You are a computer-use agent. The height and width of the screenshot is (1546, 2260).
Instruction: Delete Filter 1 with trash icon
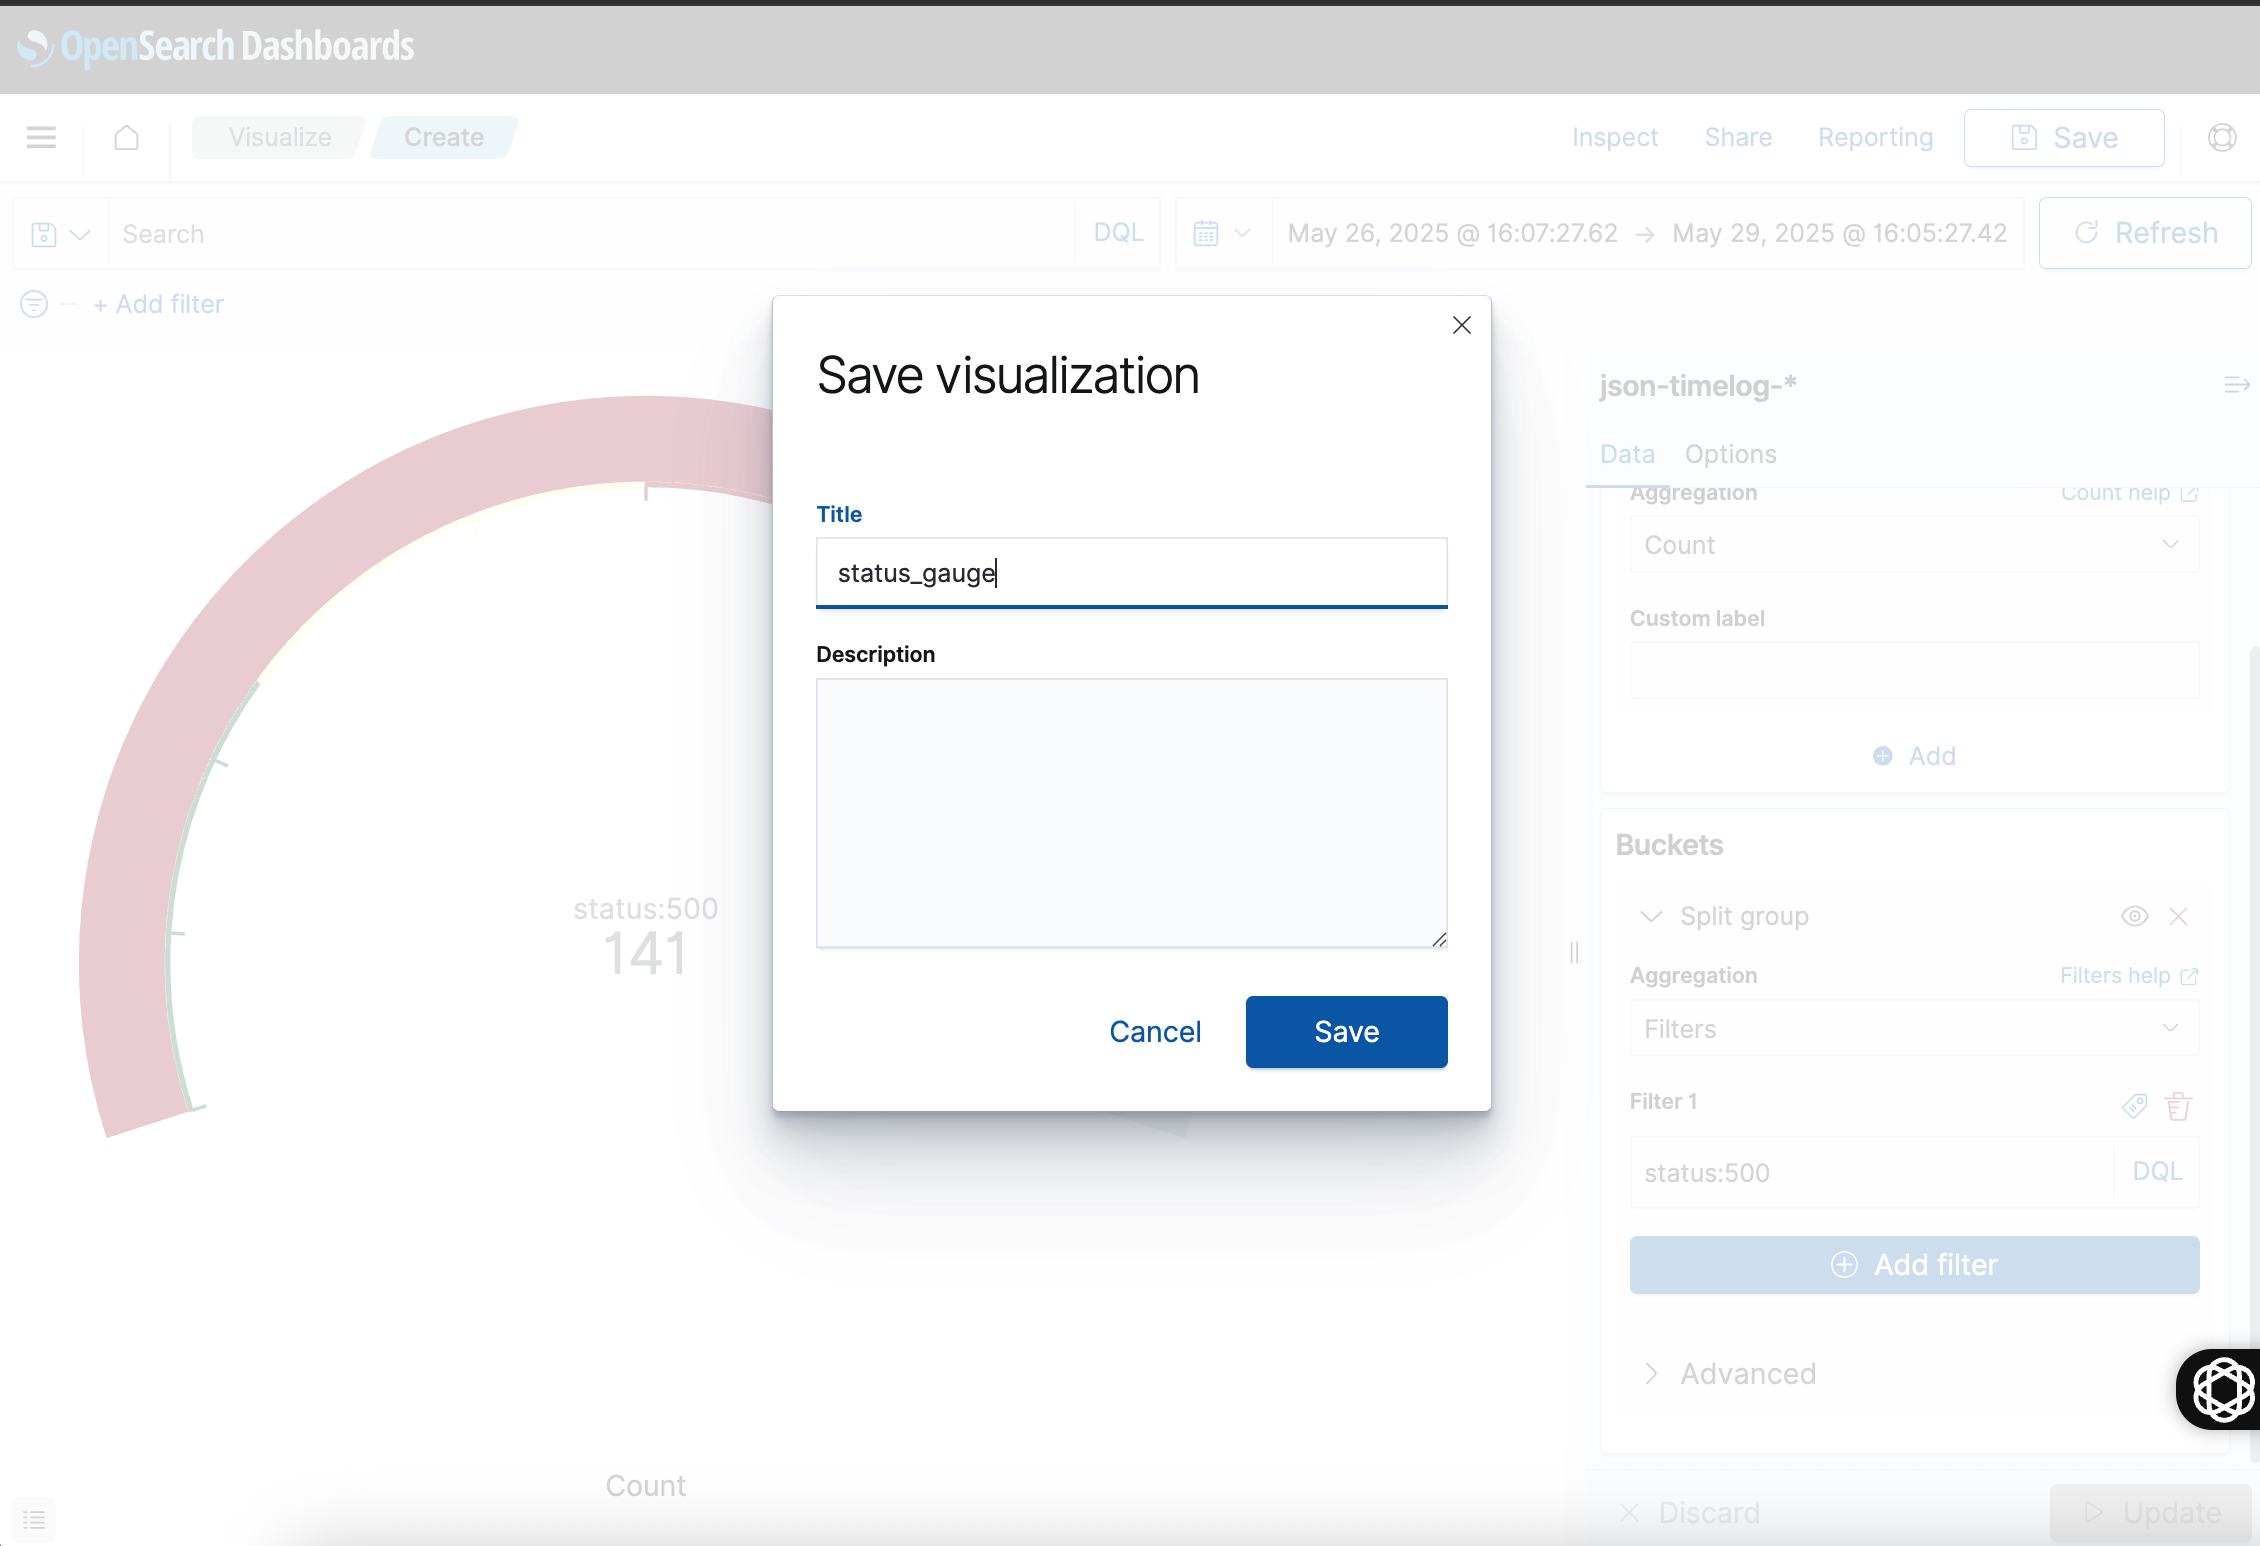coord(2178,1105)
